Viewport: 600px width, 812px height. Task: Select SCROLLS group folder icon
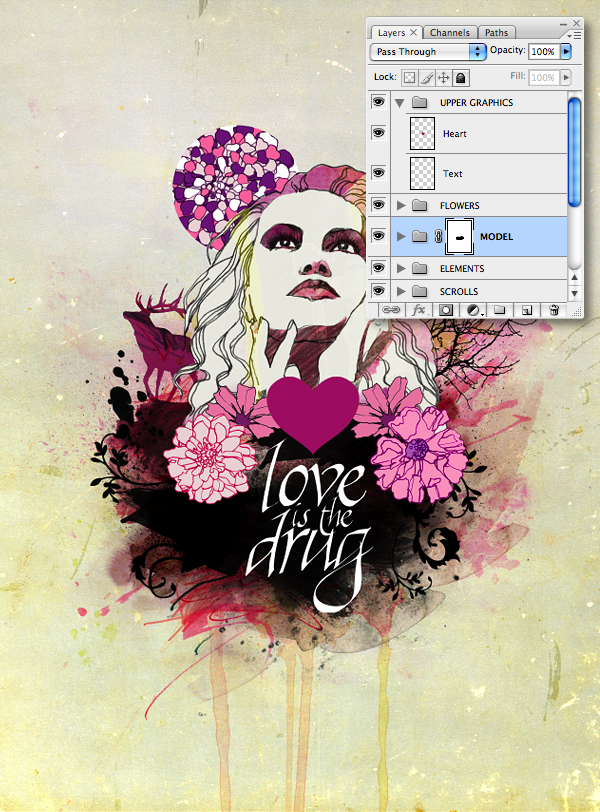click(419, 291)
